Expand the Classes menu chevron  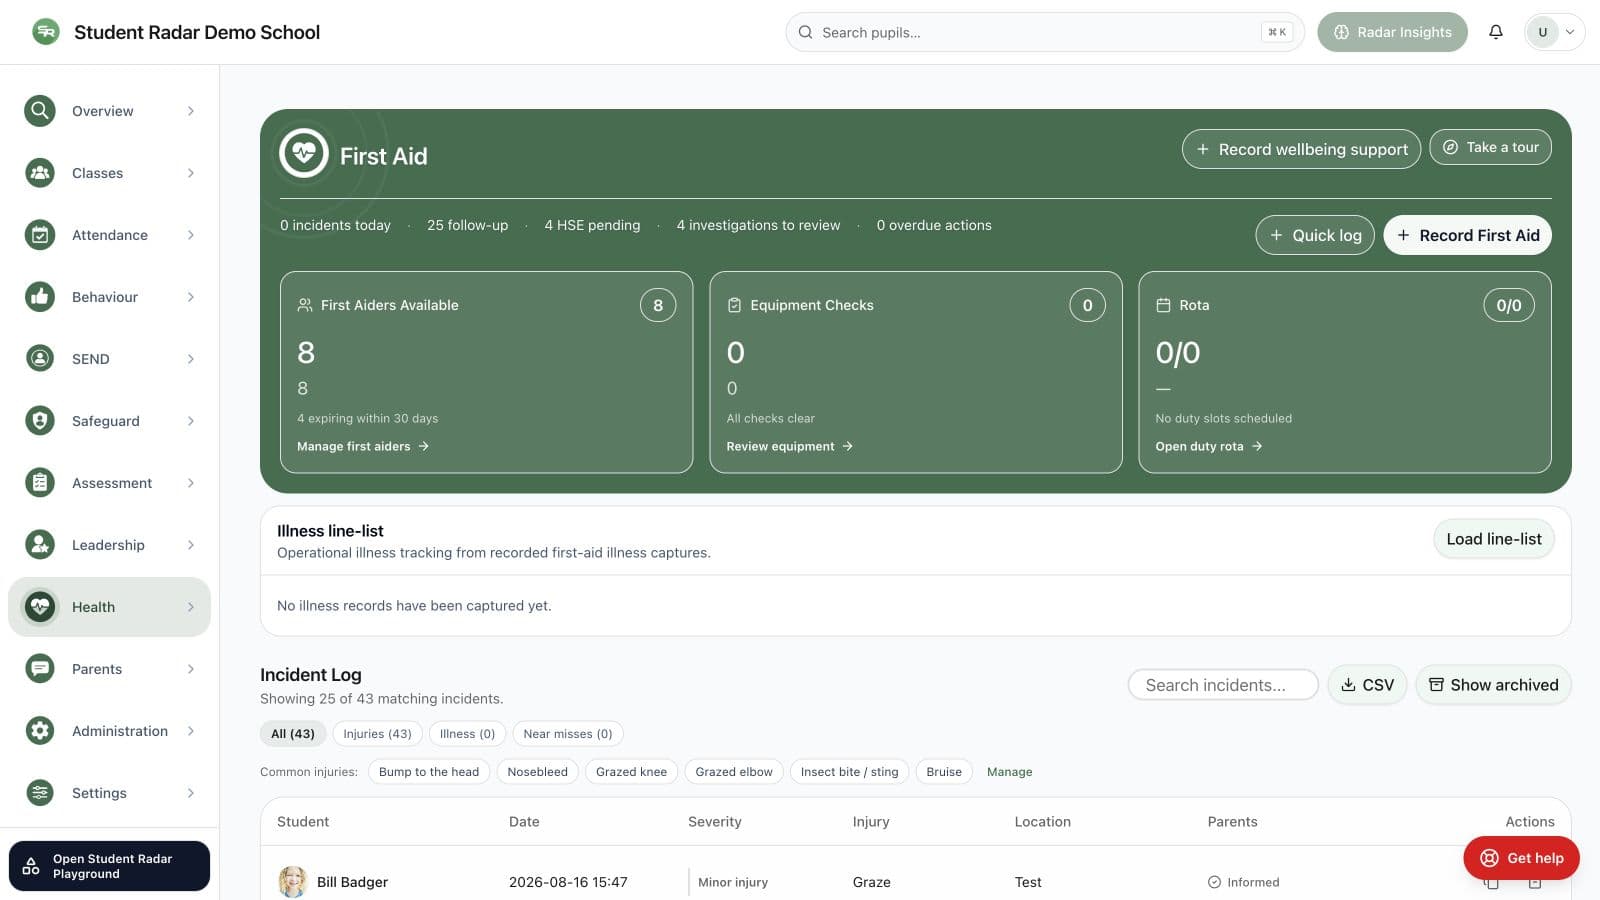191,173
